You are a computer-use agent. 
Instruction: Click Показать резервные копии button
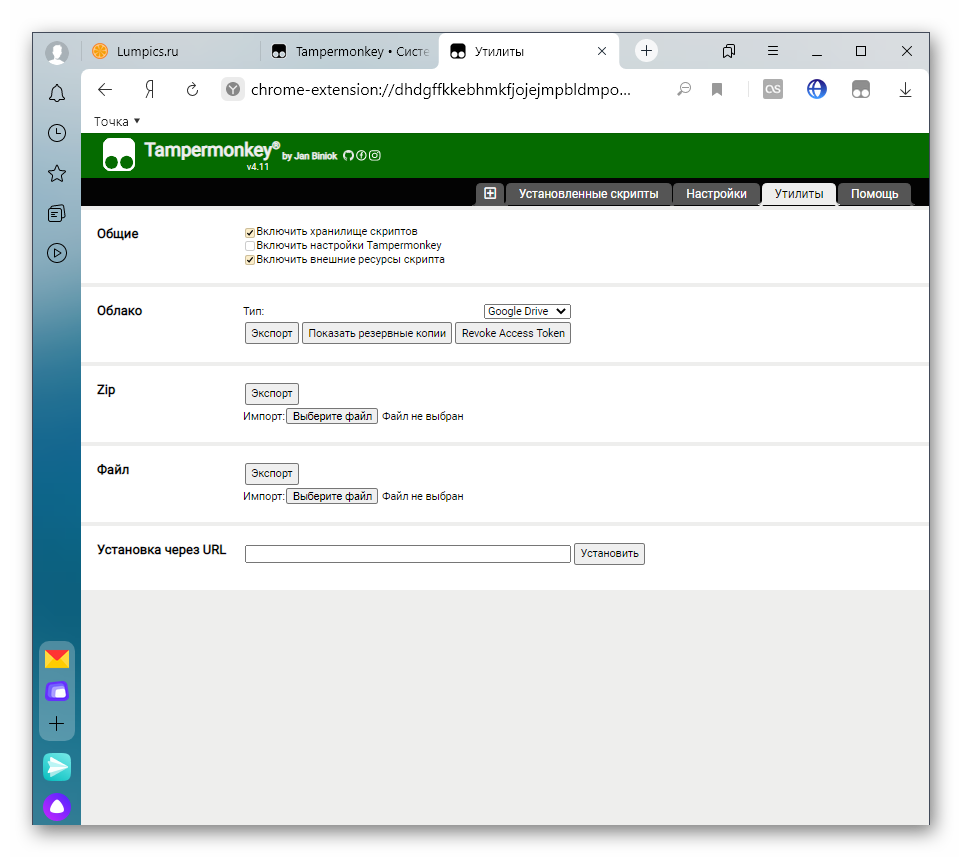click(378, 333)
